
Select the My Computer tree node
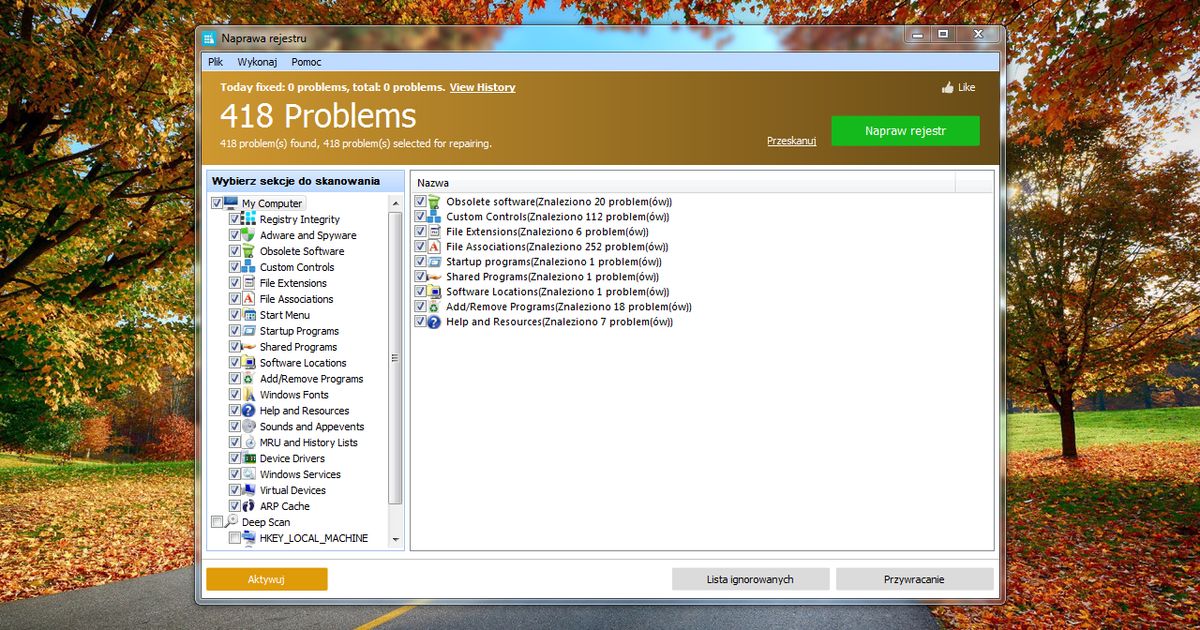pos(271,204)
